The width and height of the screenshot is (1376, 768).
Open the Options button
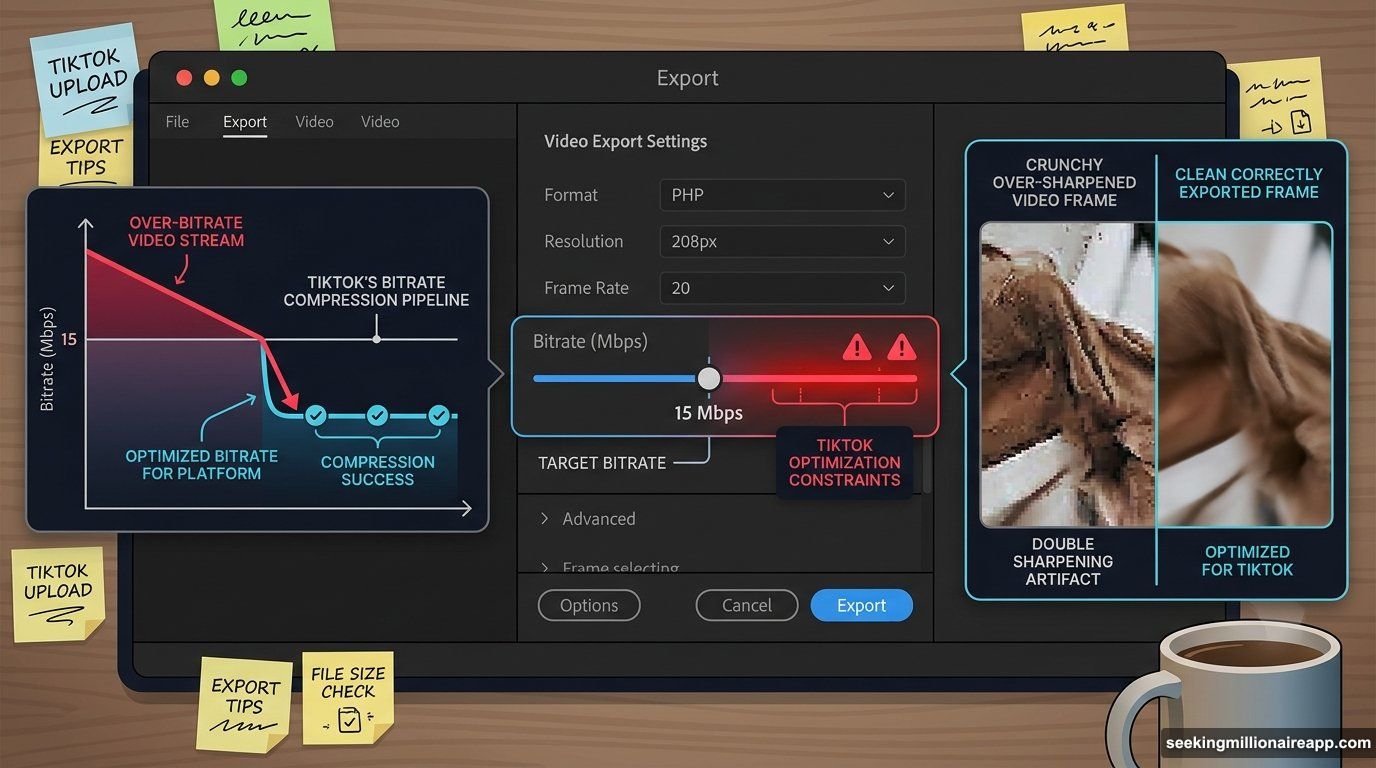pyautogui.click(x=589, y=605)
